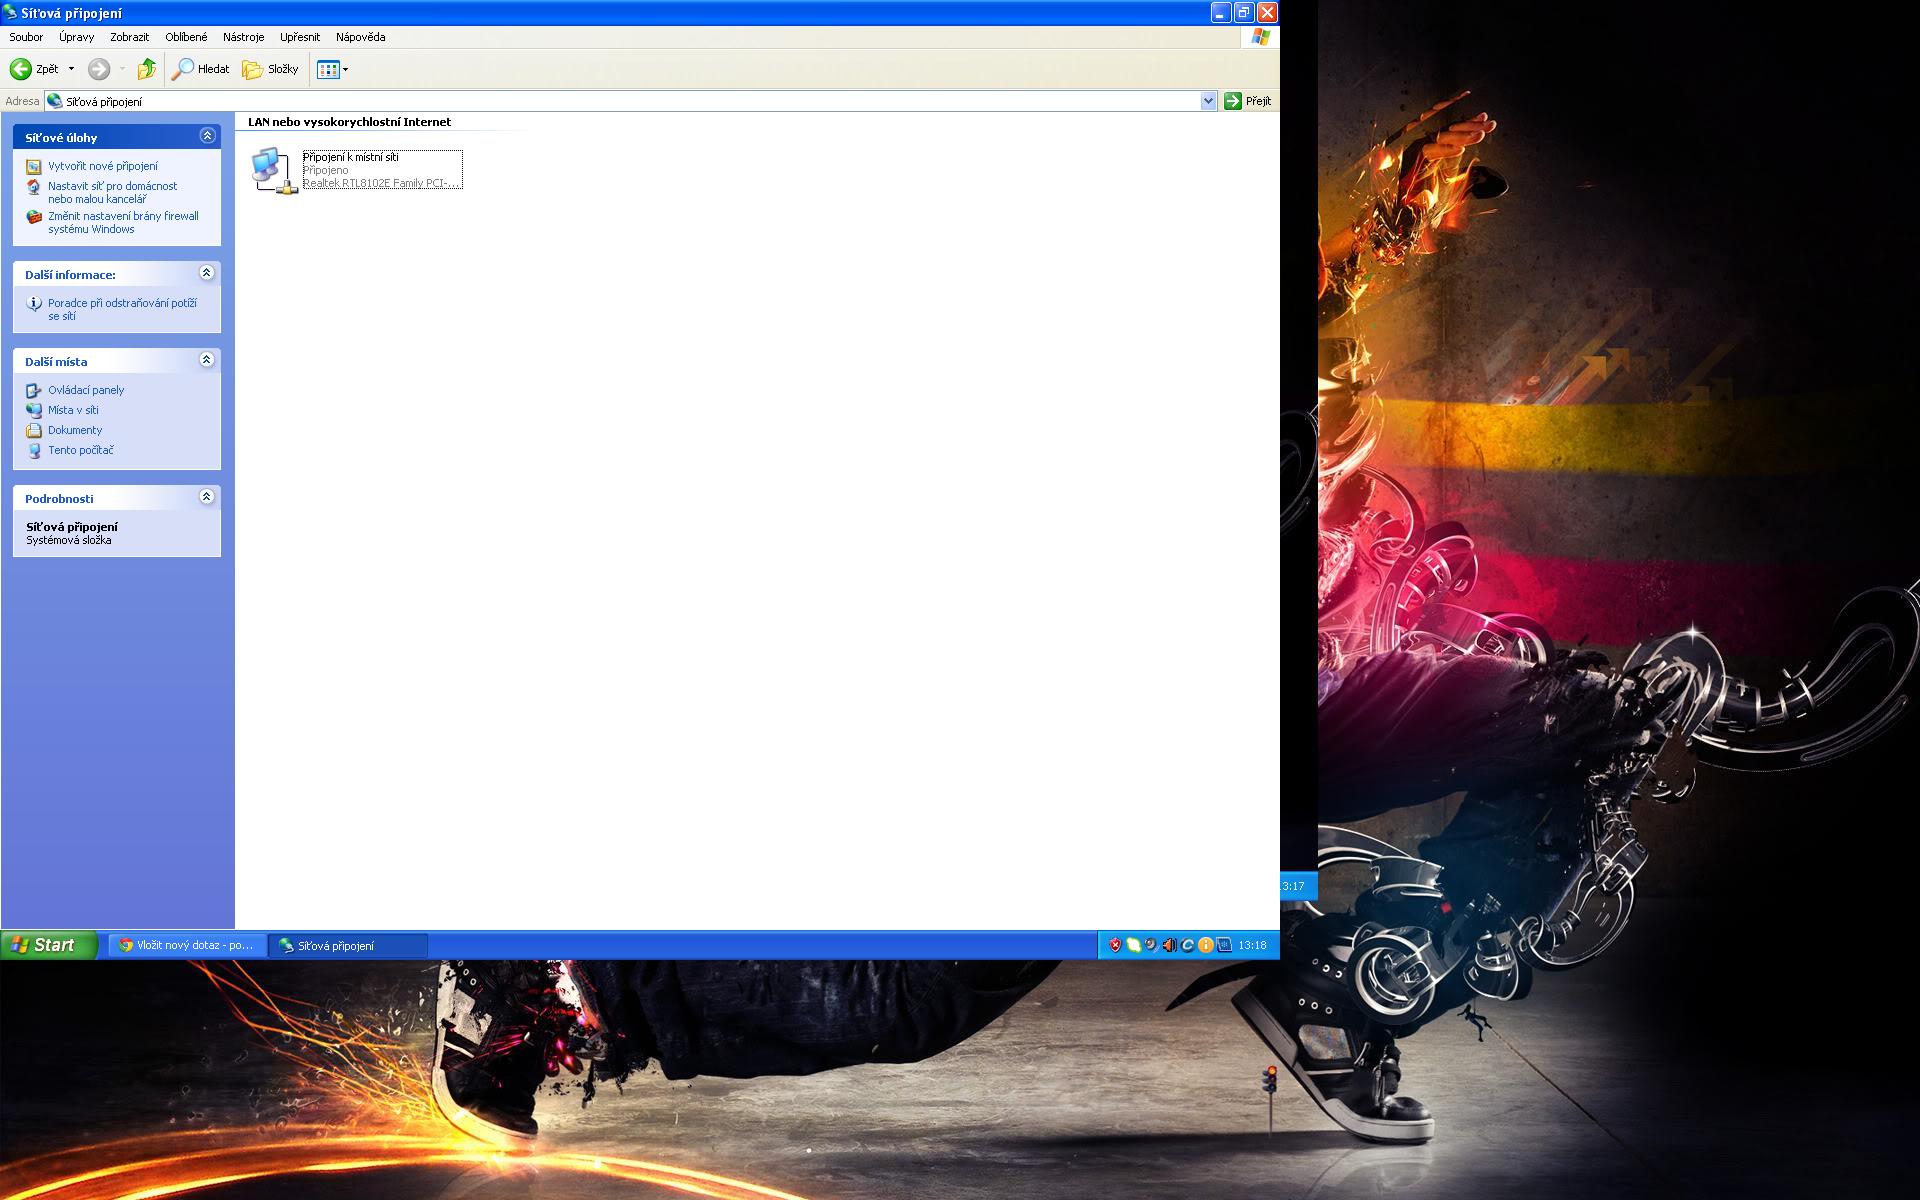1920x1200 pixels.
Task: Open the Nástroje menu
Action: coord(243,37)
